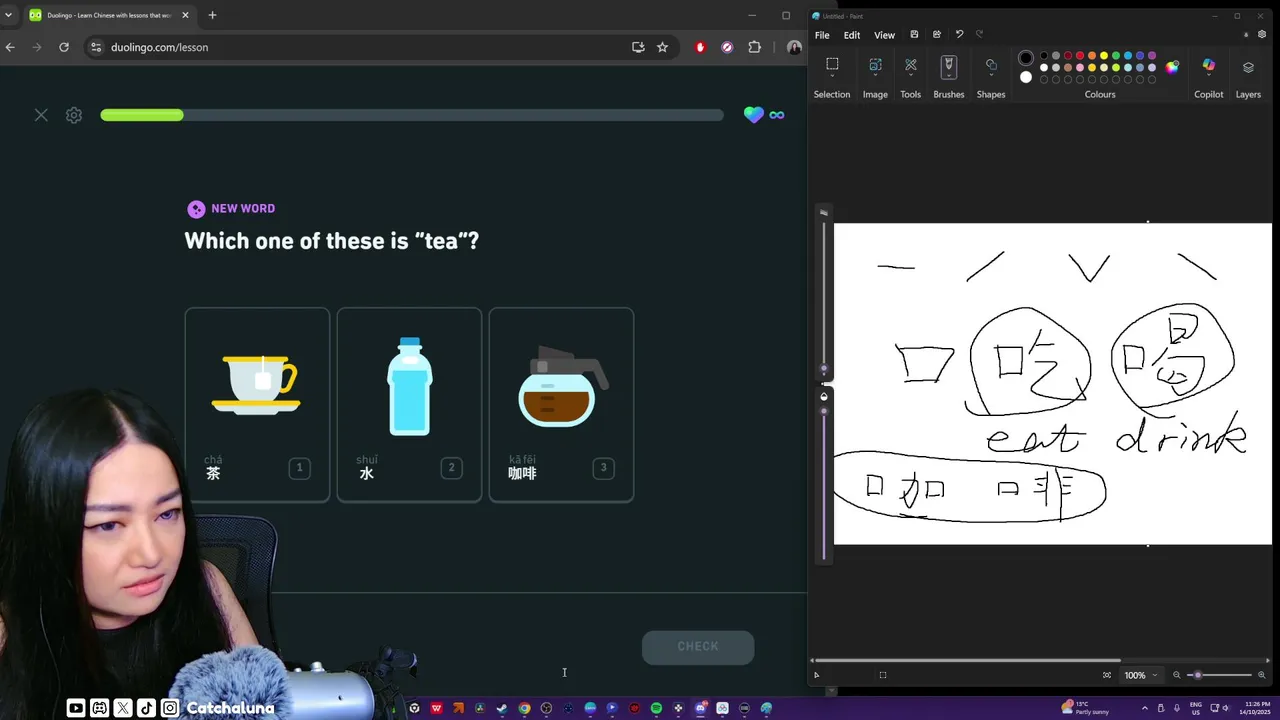Click the CHECK button

pyautogui.click(x=698, y=647)
